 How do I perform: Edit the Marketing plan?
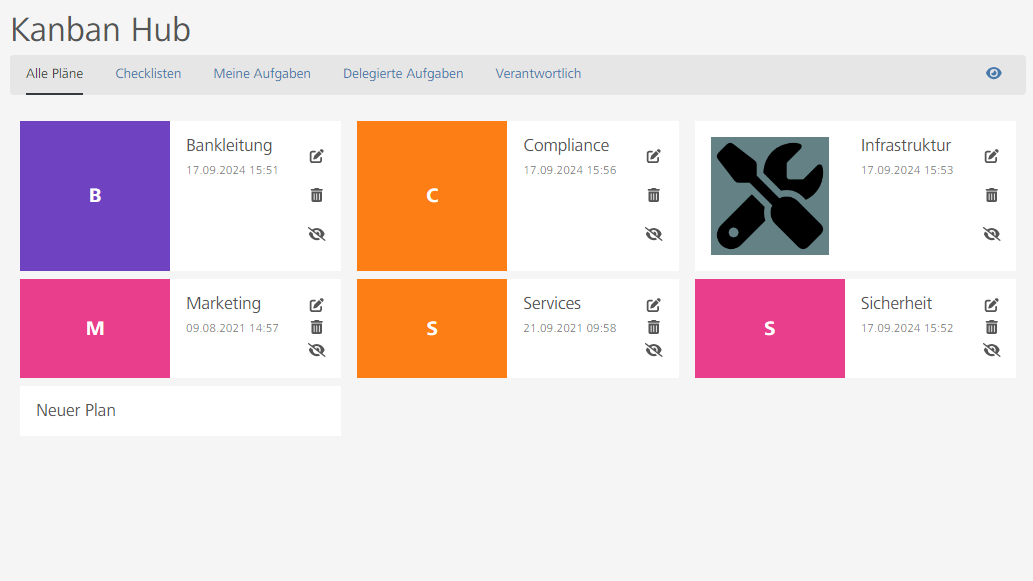click(x=317, y=305)
